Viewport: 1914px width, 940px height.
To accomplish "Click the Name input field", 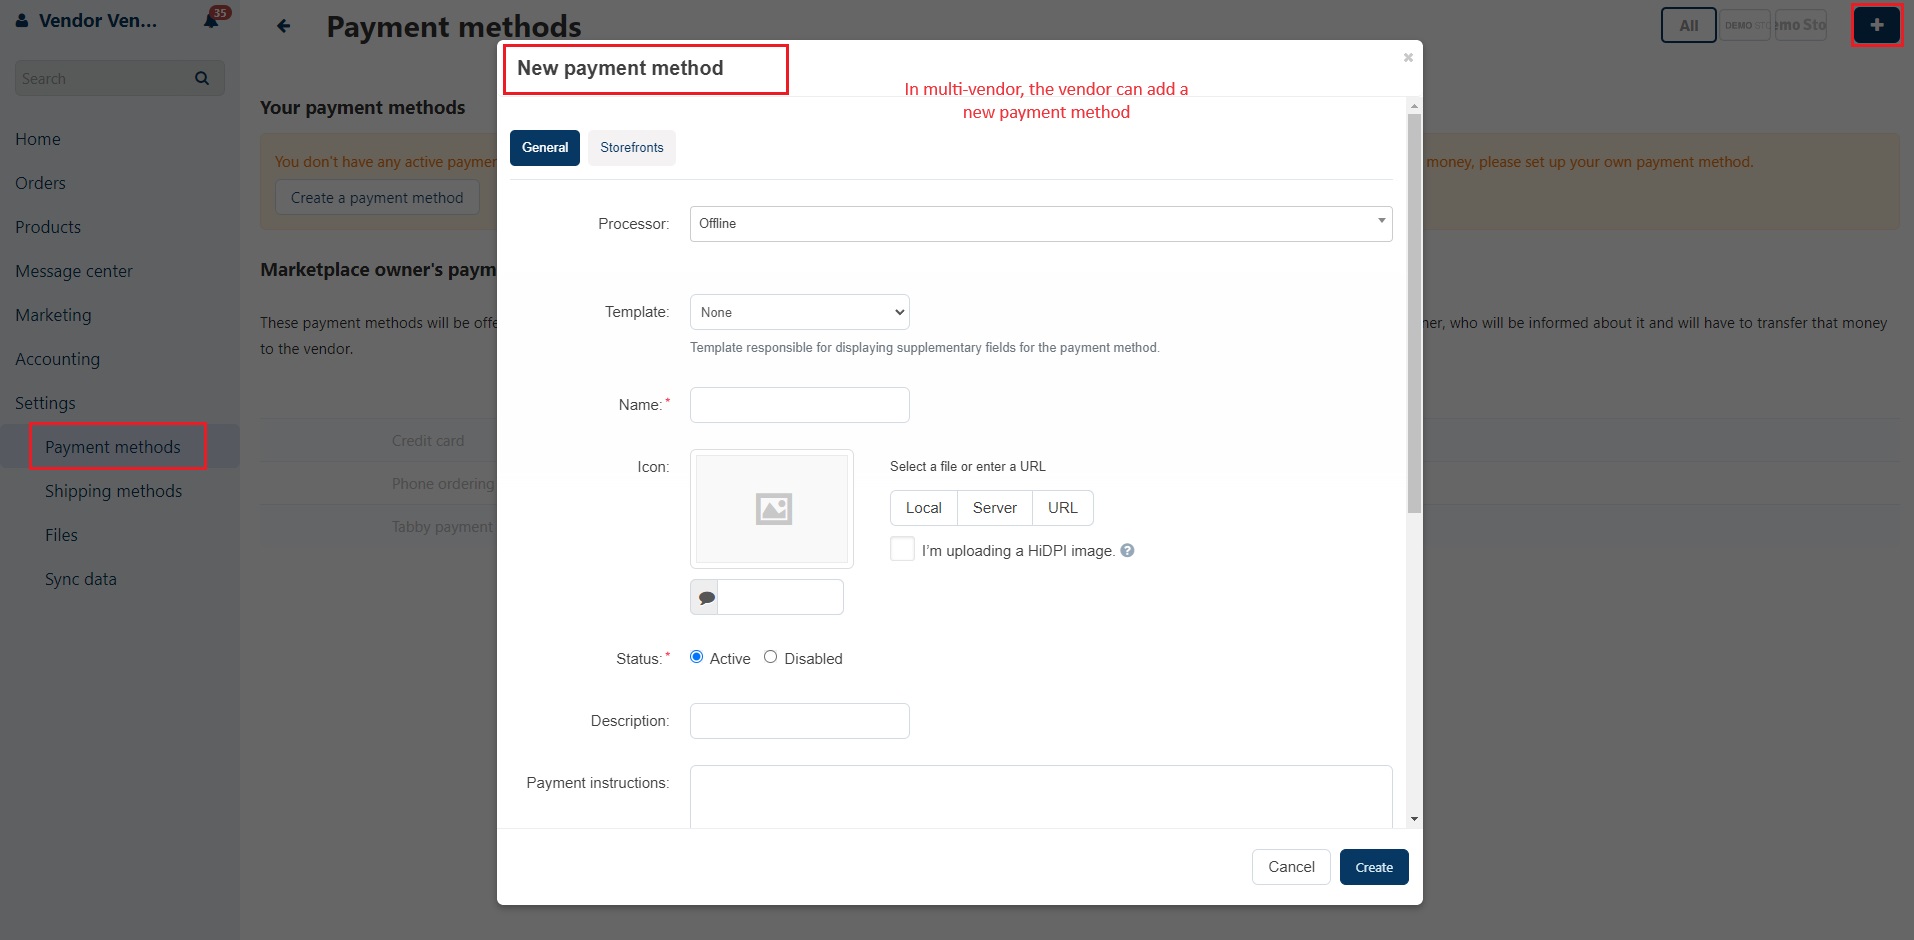I will click(x=800, y=405).
